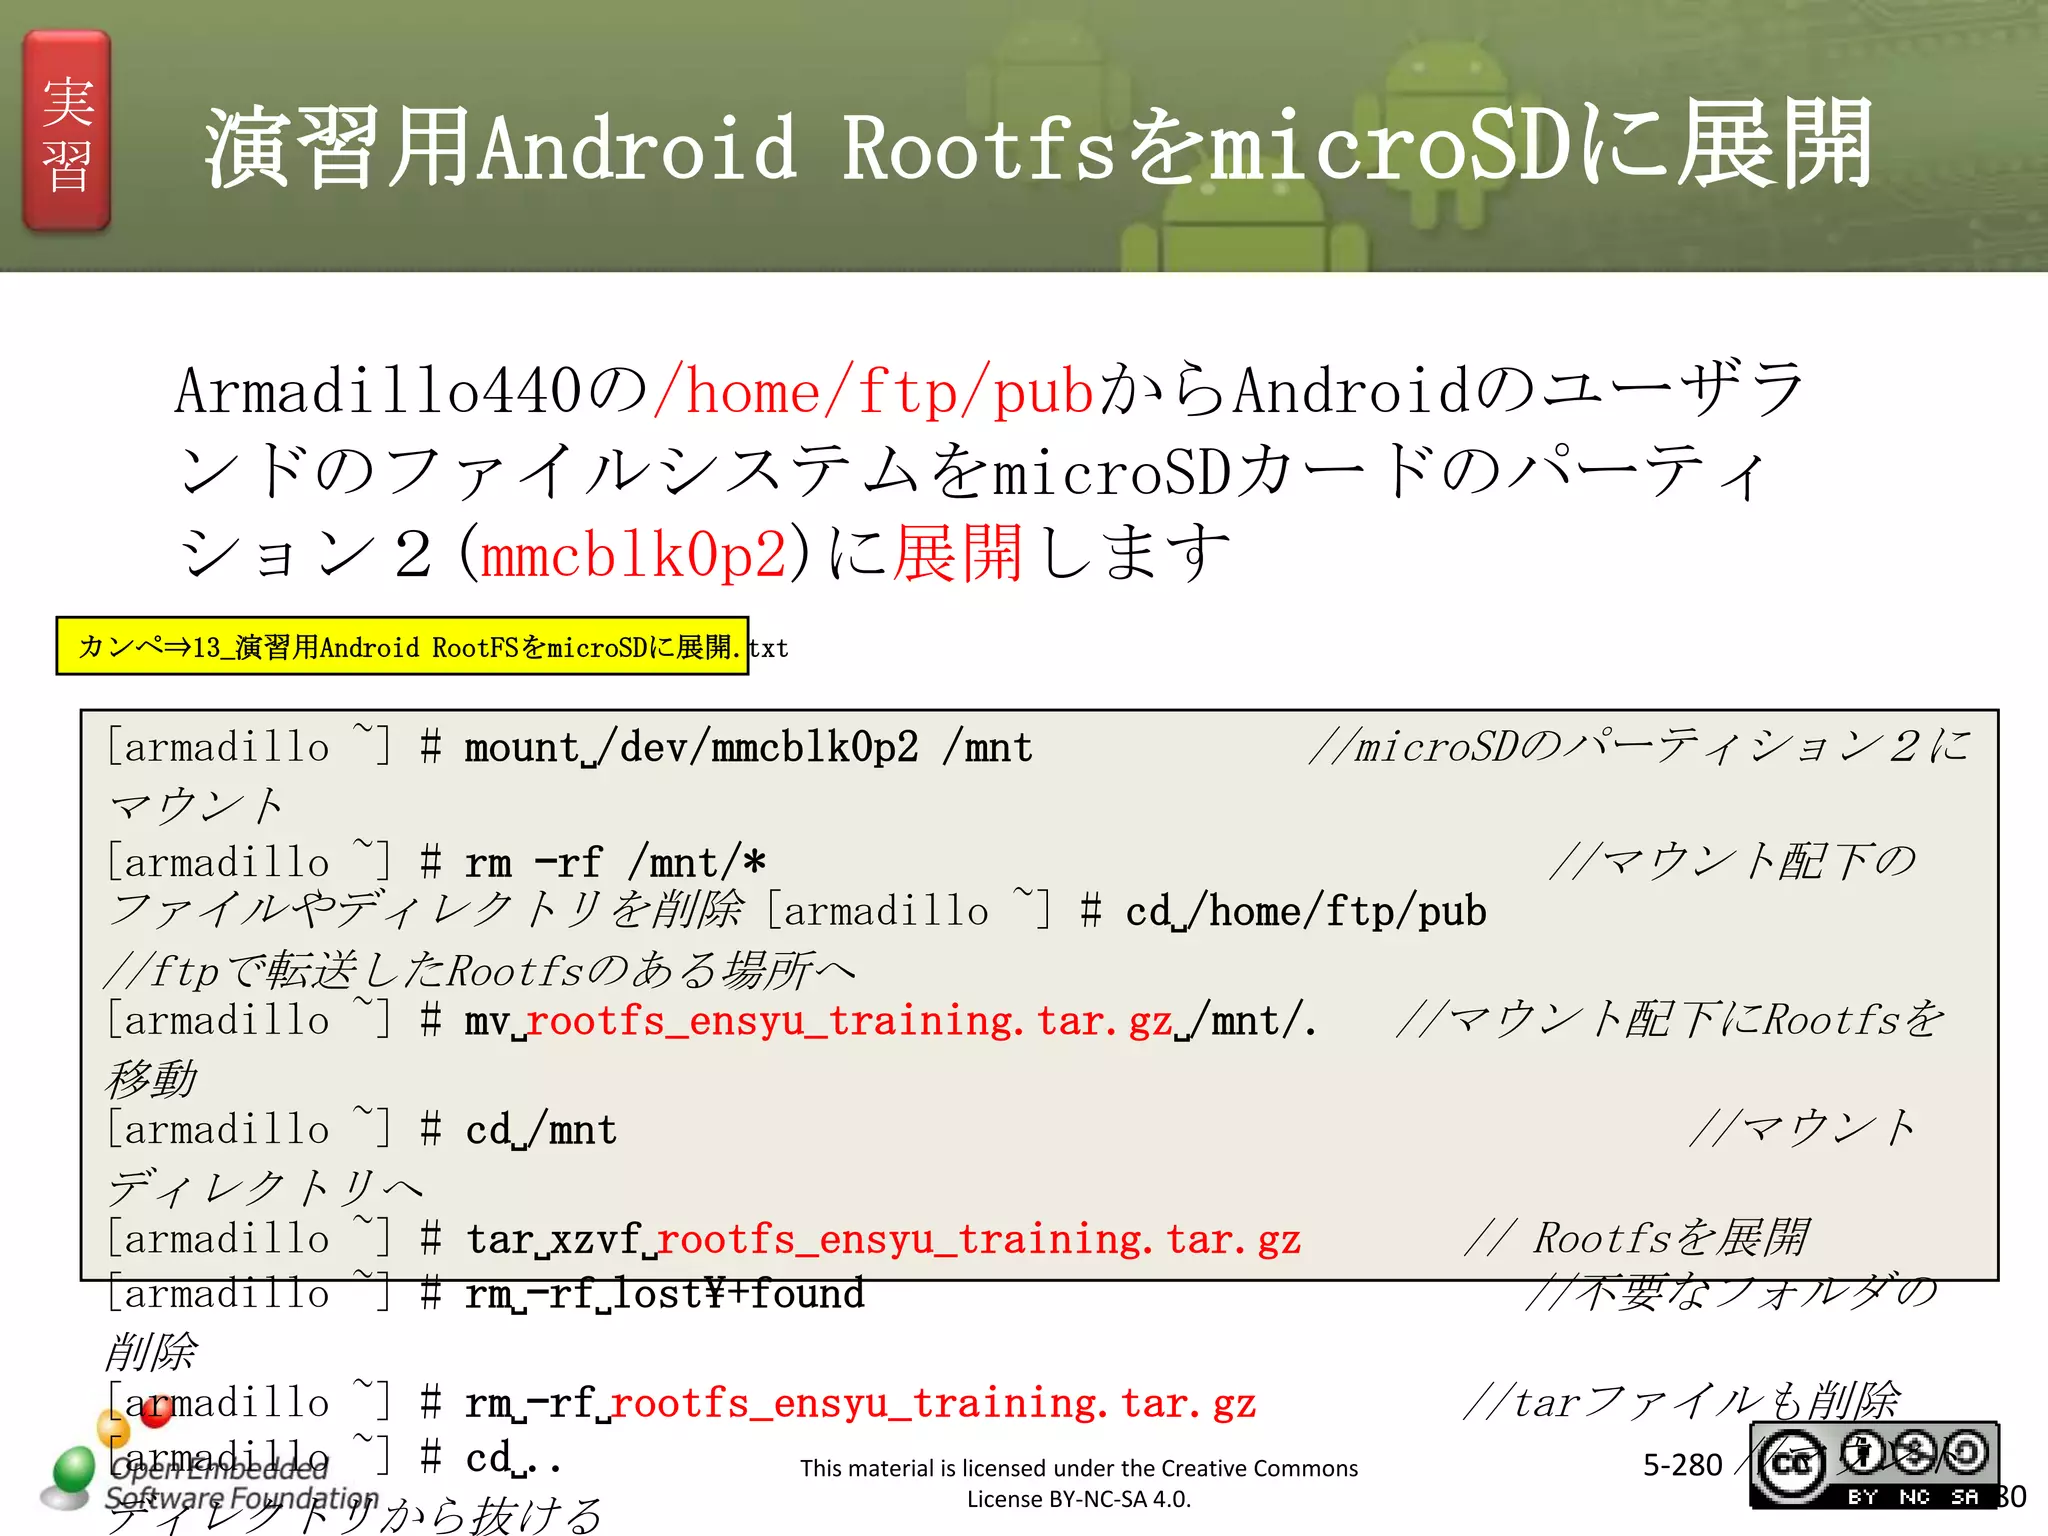Click the comment //tarファイルも削除
2048x1536 pixels.
click(x=1681, y=1402)
